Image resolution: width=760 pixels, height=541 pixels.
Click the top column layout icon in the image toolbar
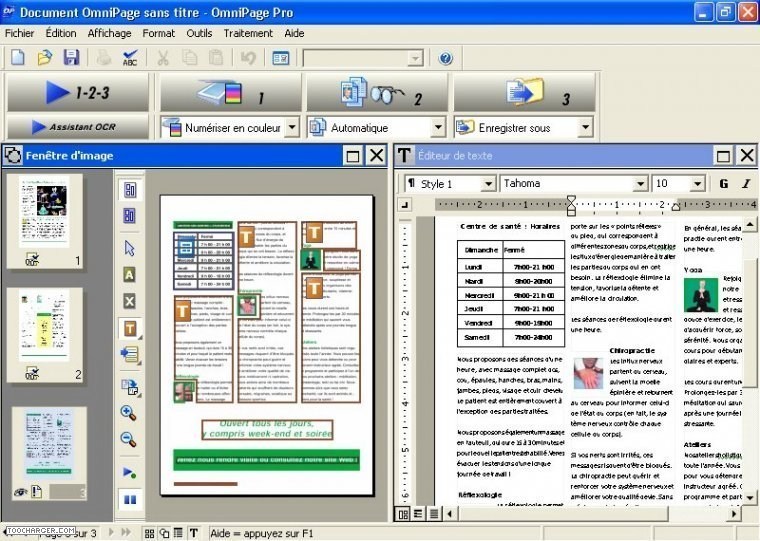click(x=130, y=190)
